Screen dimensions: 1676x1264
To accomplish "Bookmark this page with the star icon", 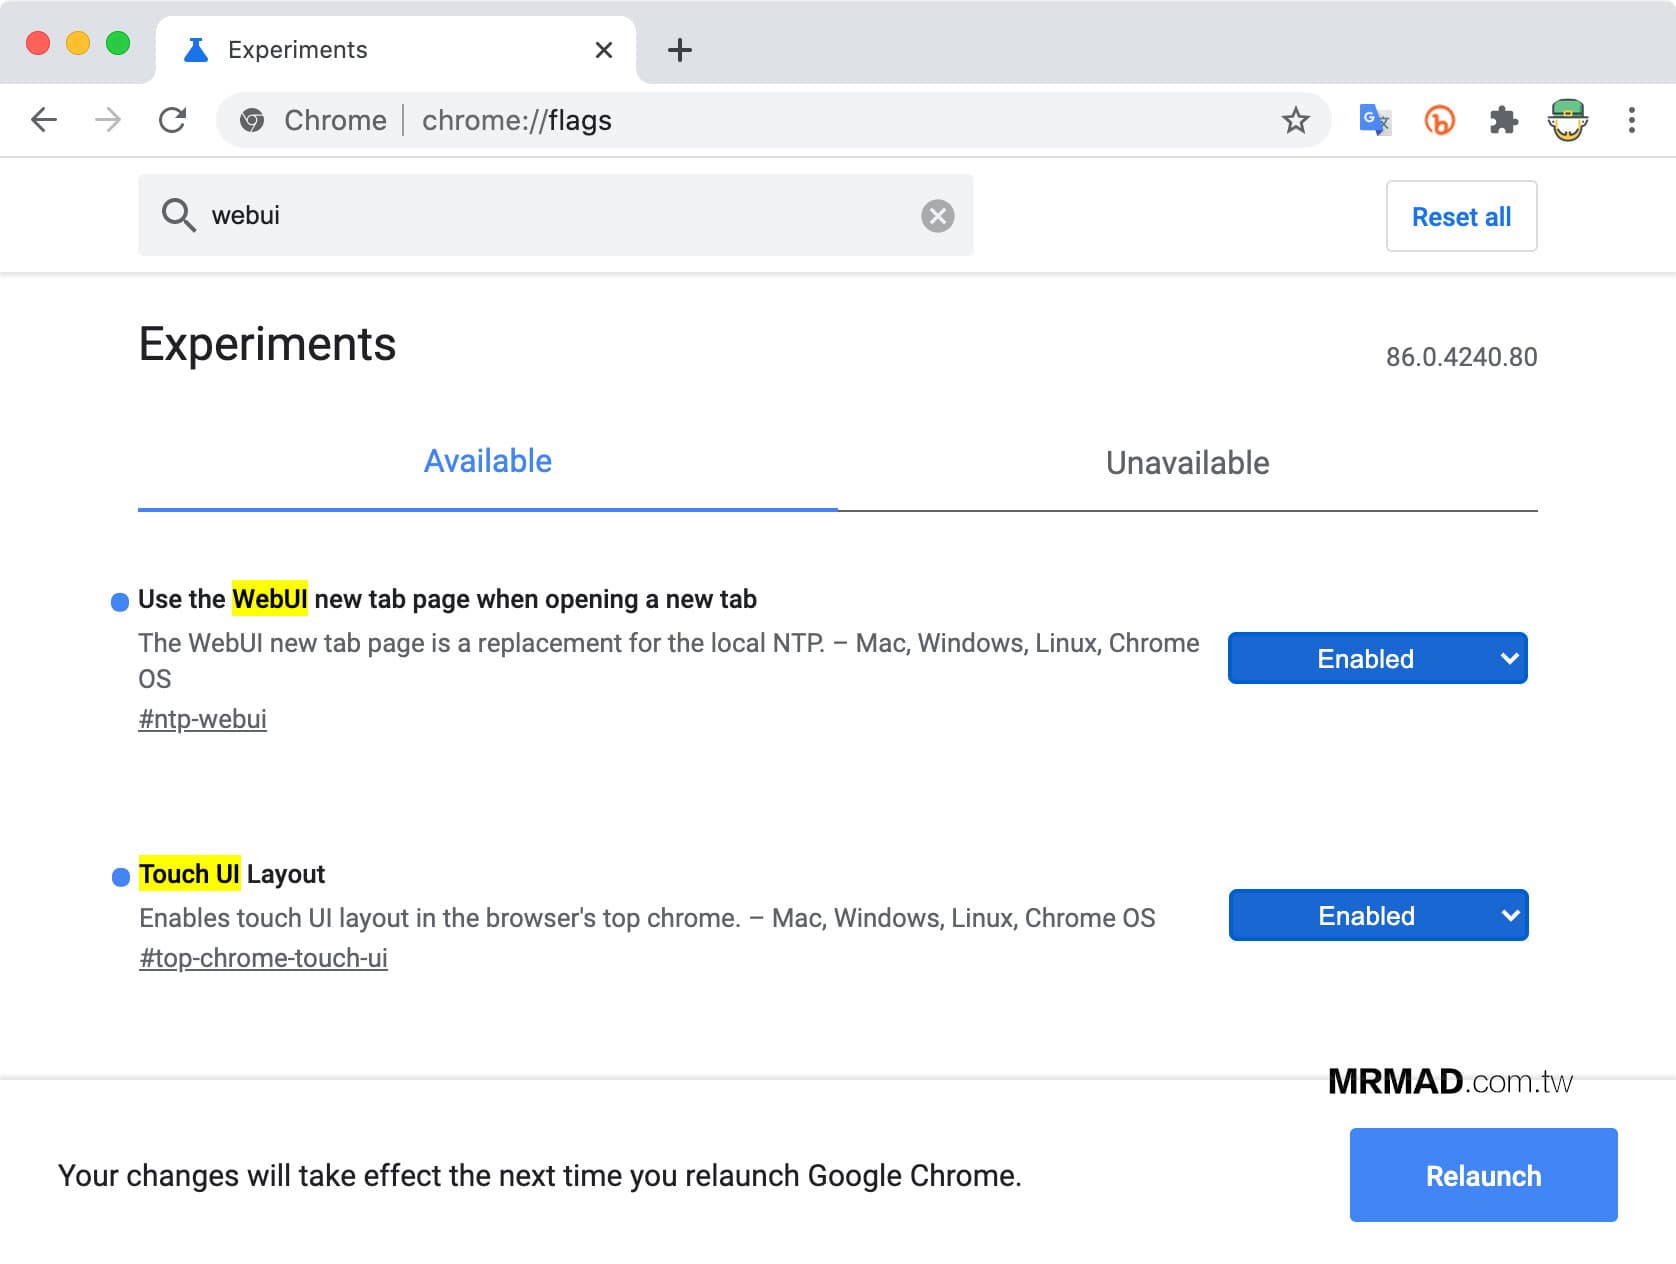I will tap(1296, 120).
